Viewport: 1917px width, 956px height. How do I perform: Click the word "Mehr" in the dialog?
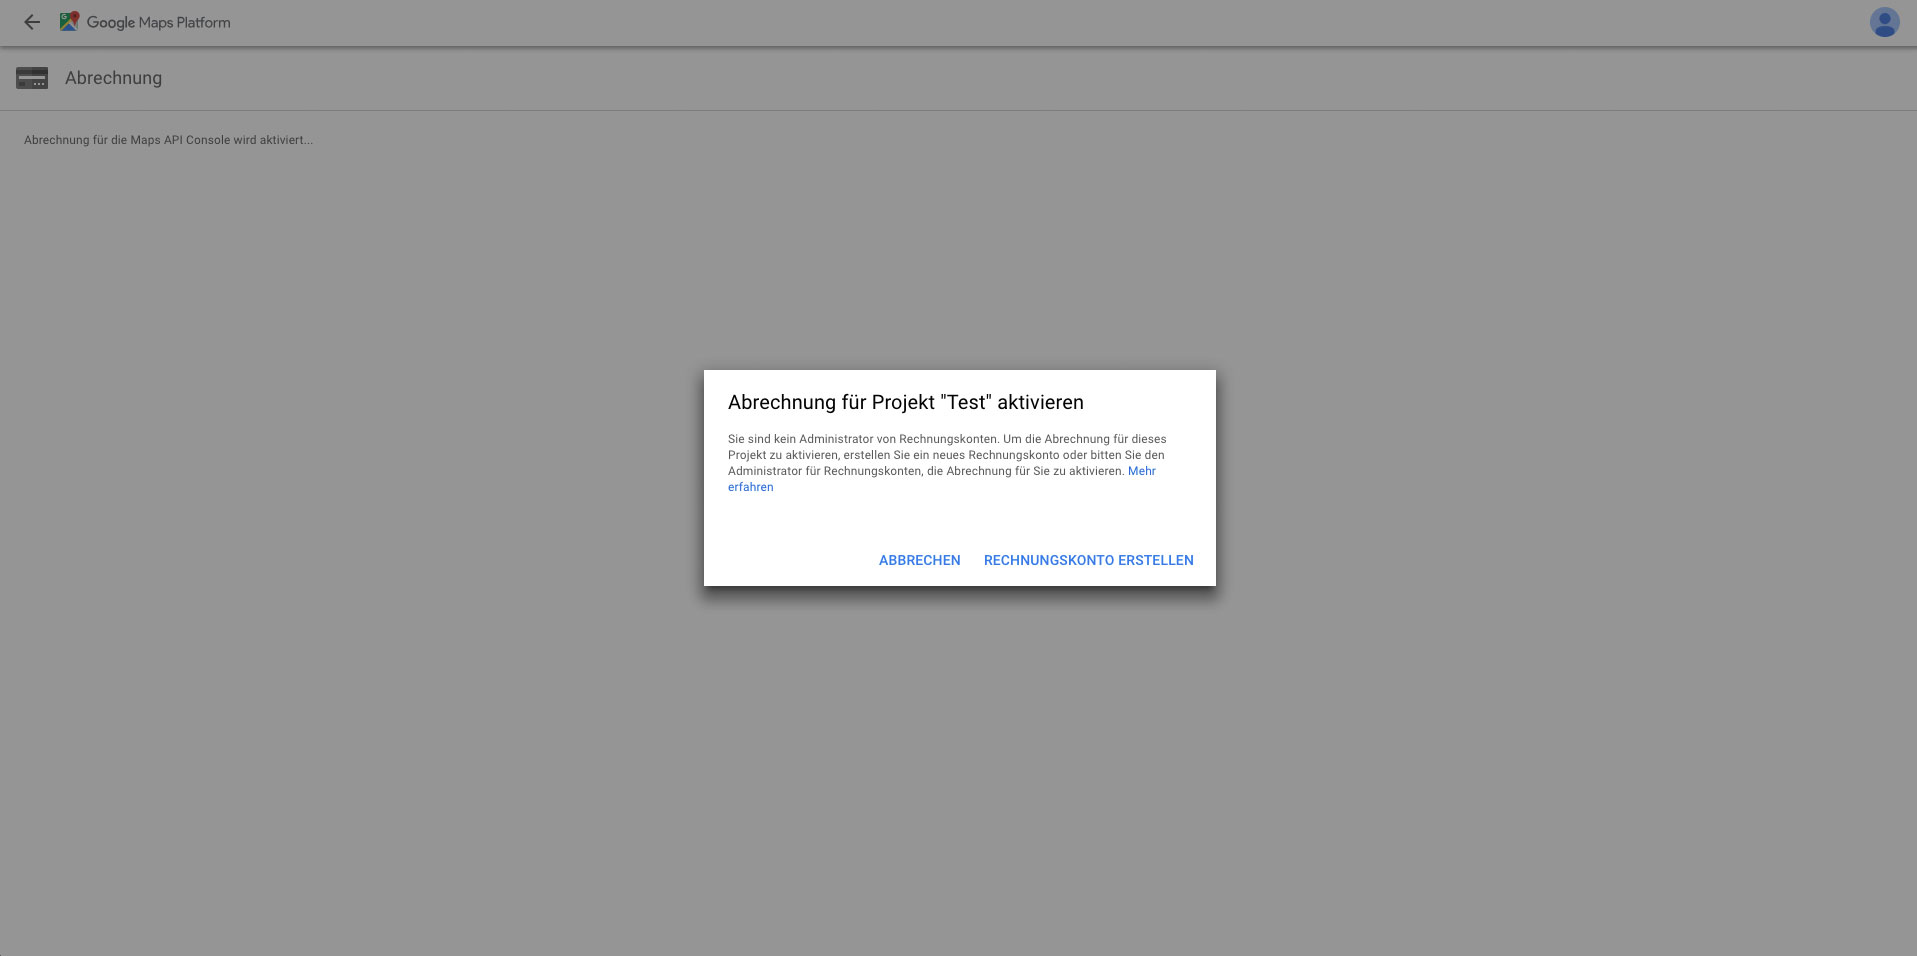1141,471
